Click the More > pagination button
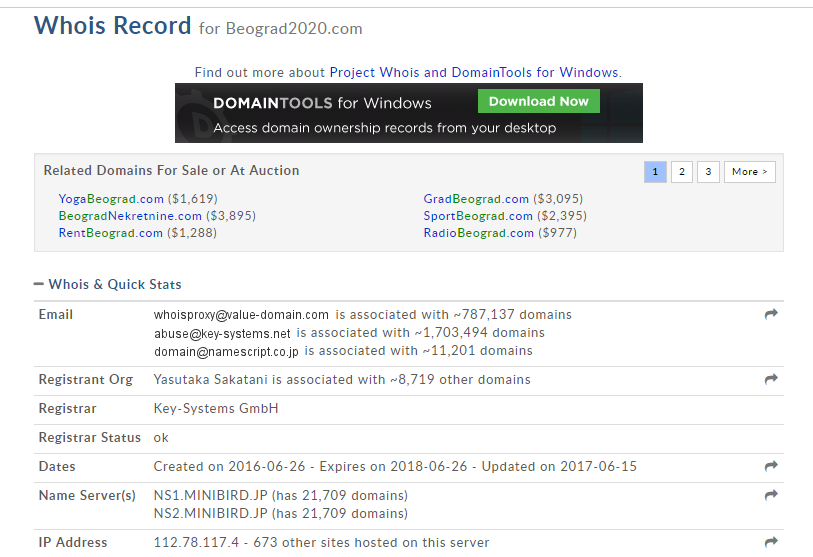 [750, 172]
